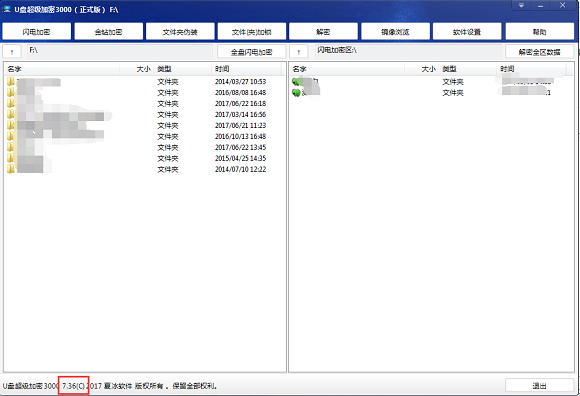Sort left panel by 名字 column
Screen dimensions: 580x396
tap(62, 69)
